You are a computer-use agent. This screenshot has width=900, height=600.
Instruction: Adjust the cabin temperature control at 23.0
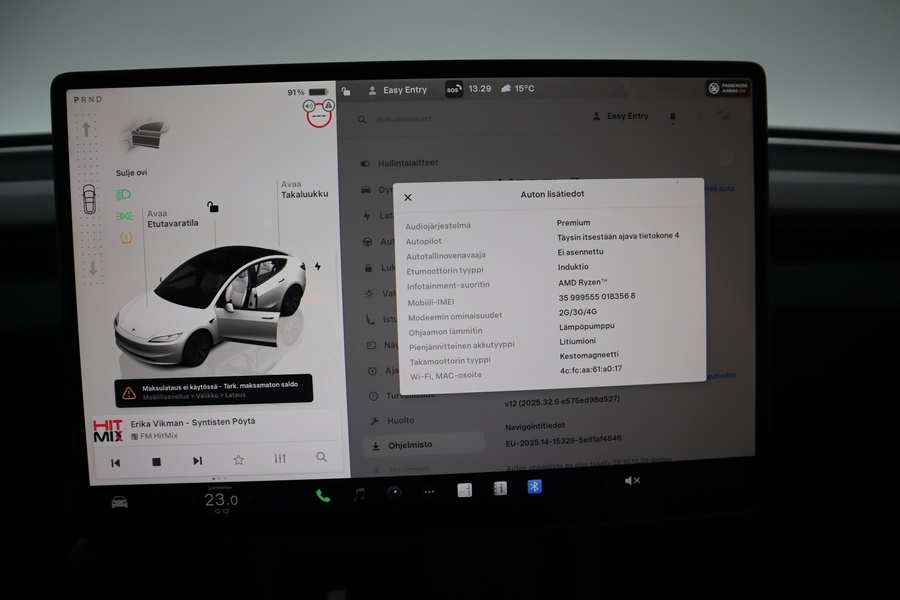tap(222, 497)
